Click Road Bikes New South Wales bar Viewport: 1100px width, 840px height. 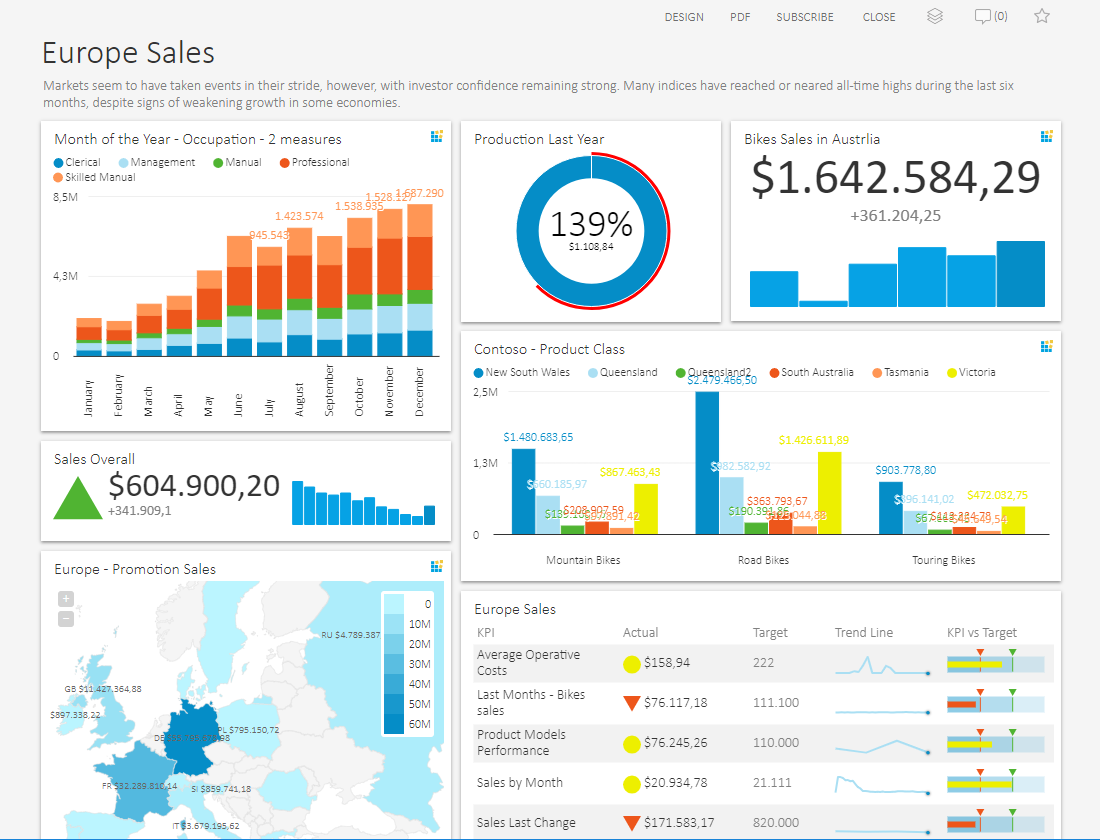(707, 462)
